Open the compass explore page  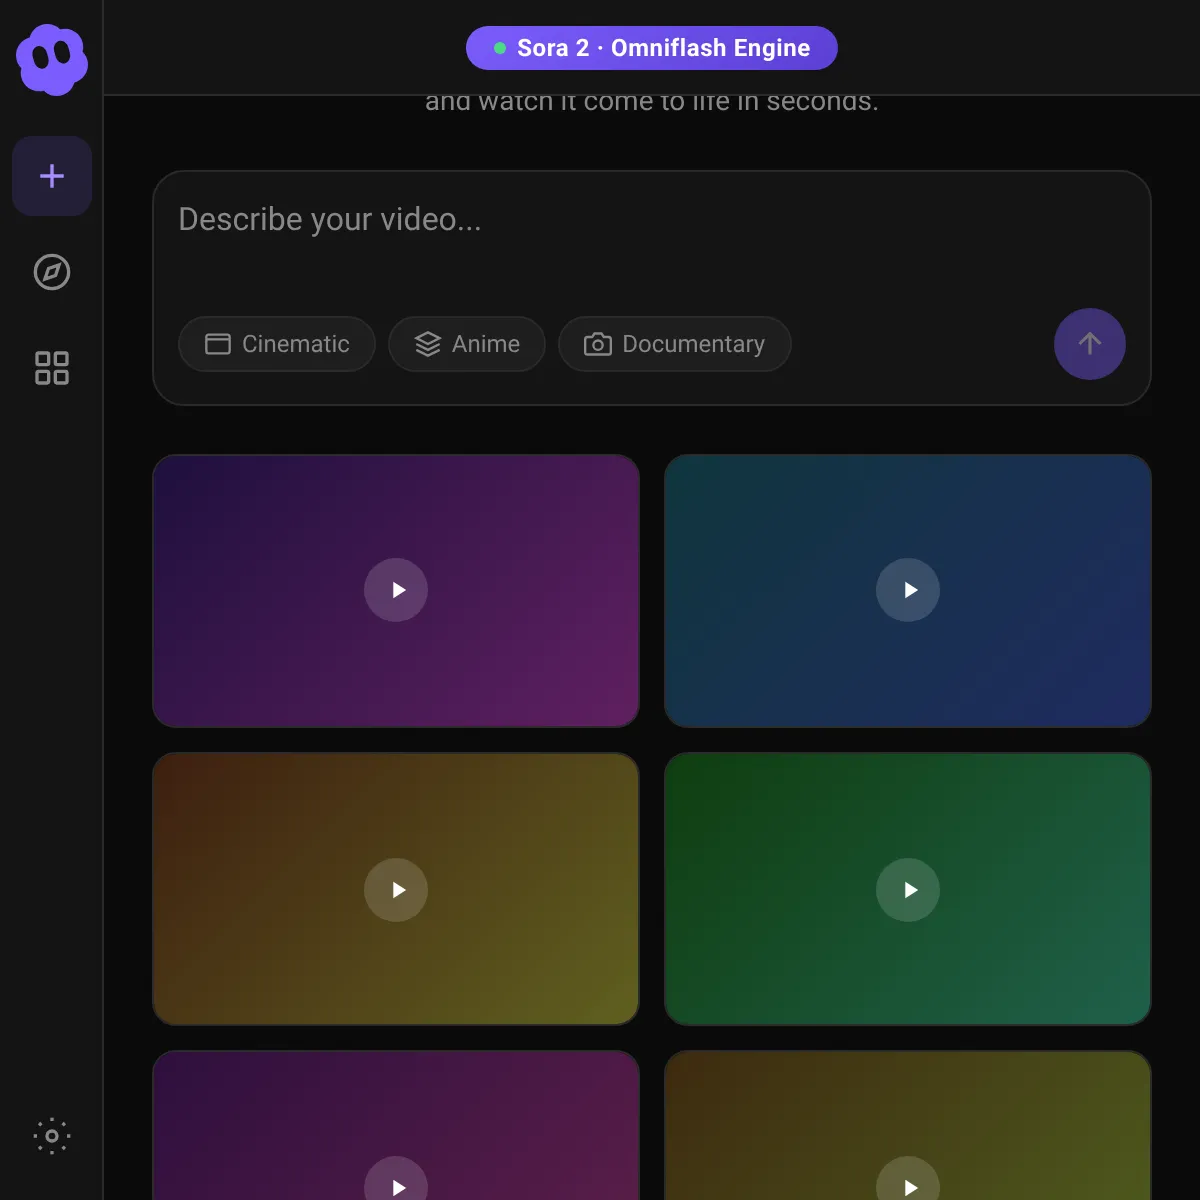click(x=52, y=272)
